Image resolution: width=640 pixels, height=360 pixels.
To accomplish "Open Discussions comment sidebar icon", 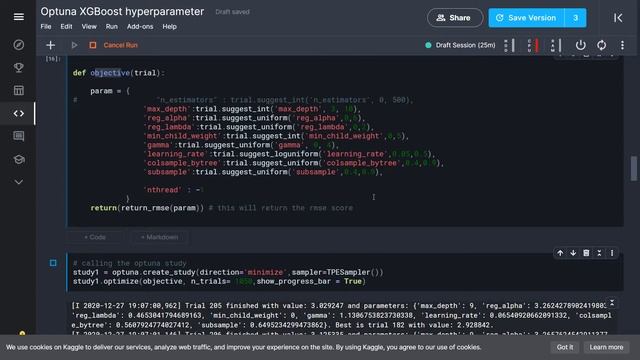I will 18,136.
